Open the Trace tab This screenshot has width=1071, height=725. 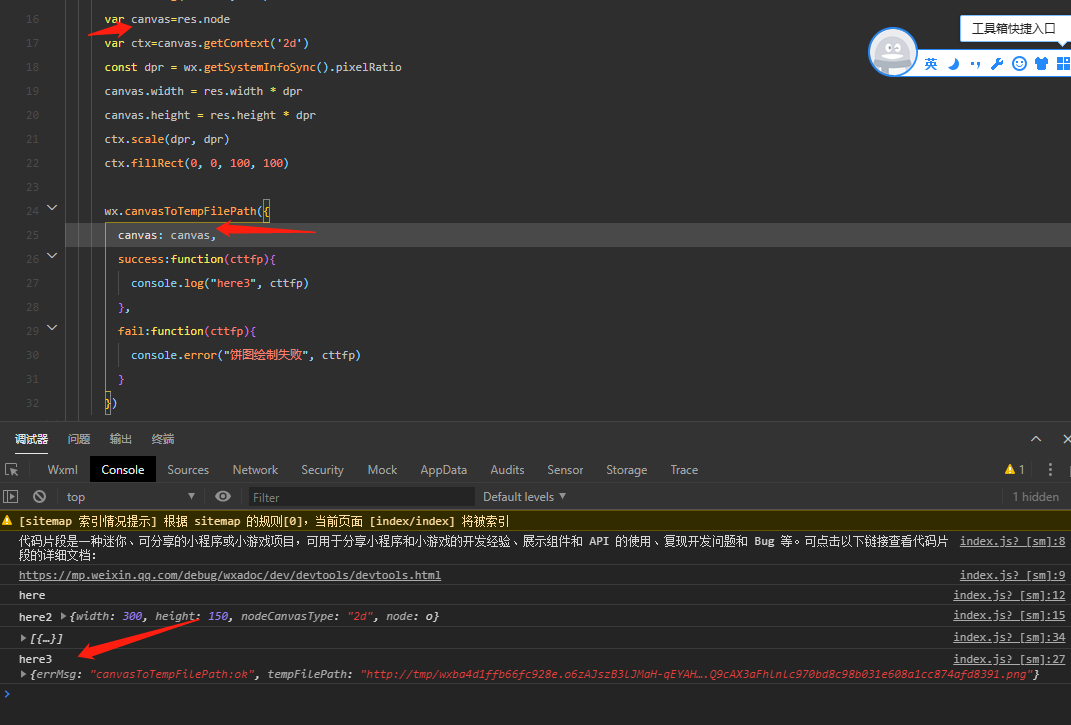pyautogui.click(x=684, y=469)
